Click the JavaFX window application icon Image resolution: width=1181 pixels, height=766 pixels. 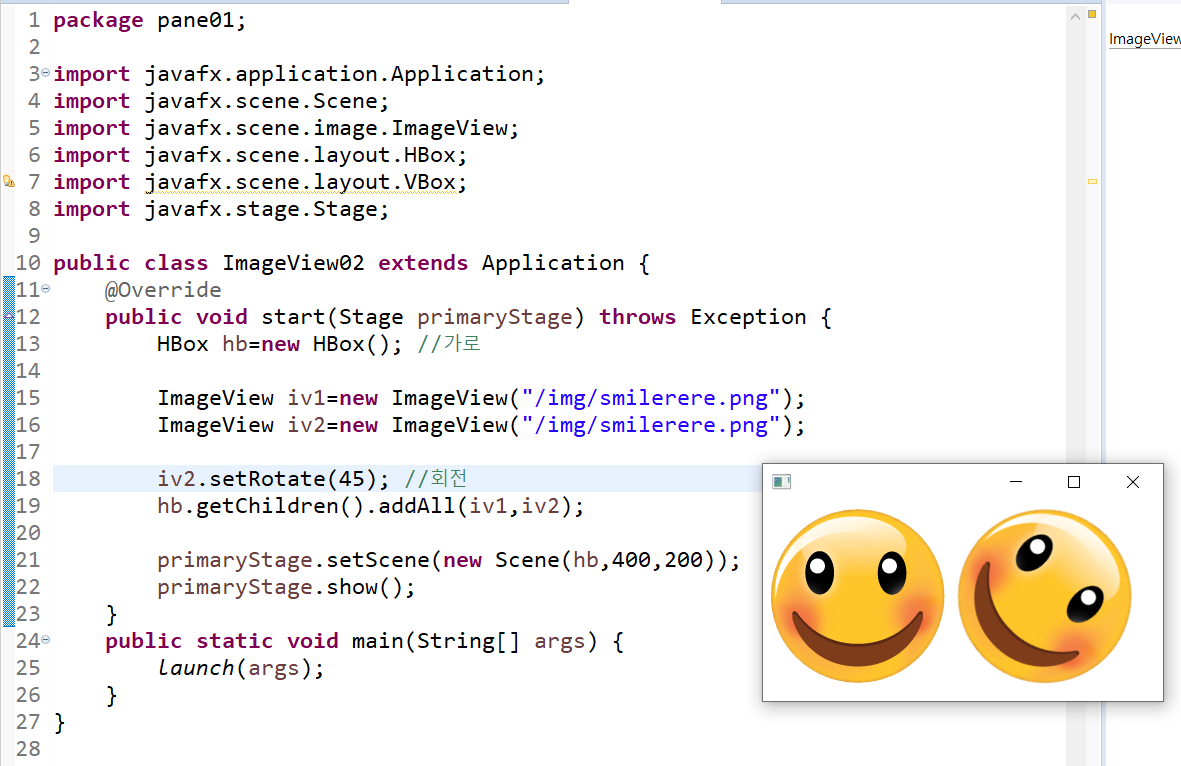coord(782,482)
